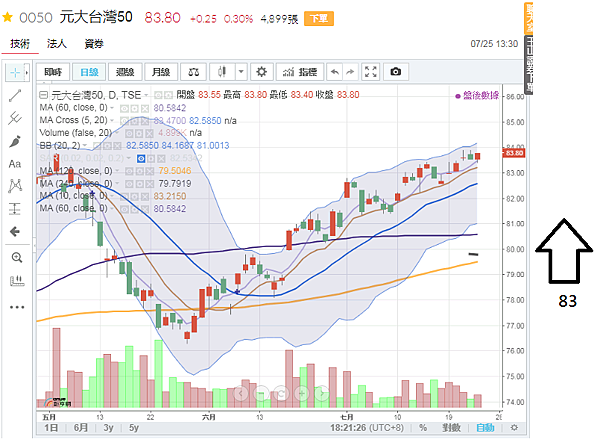600x448 pixels.
Task: Click the left arrow marker tool
Action: tap(15, 231)
